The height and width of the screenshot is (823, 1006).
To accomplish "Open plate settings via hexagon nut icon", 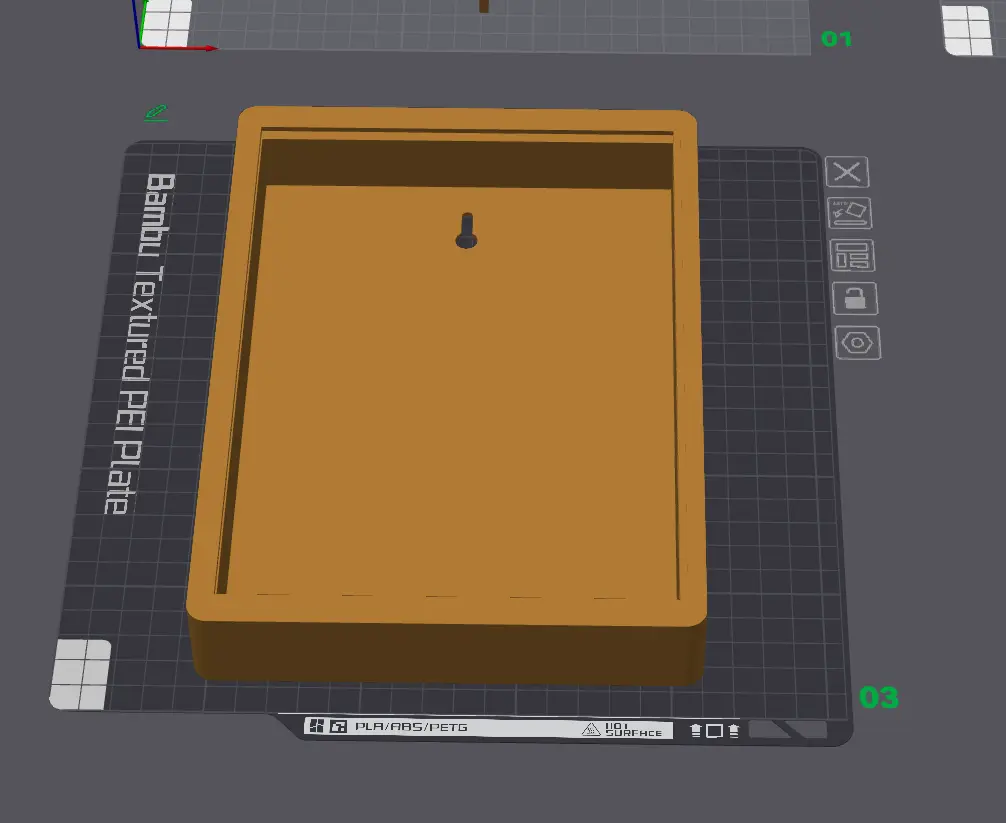I will [857, 343].
